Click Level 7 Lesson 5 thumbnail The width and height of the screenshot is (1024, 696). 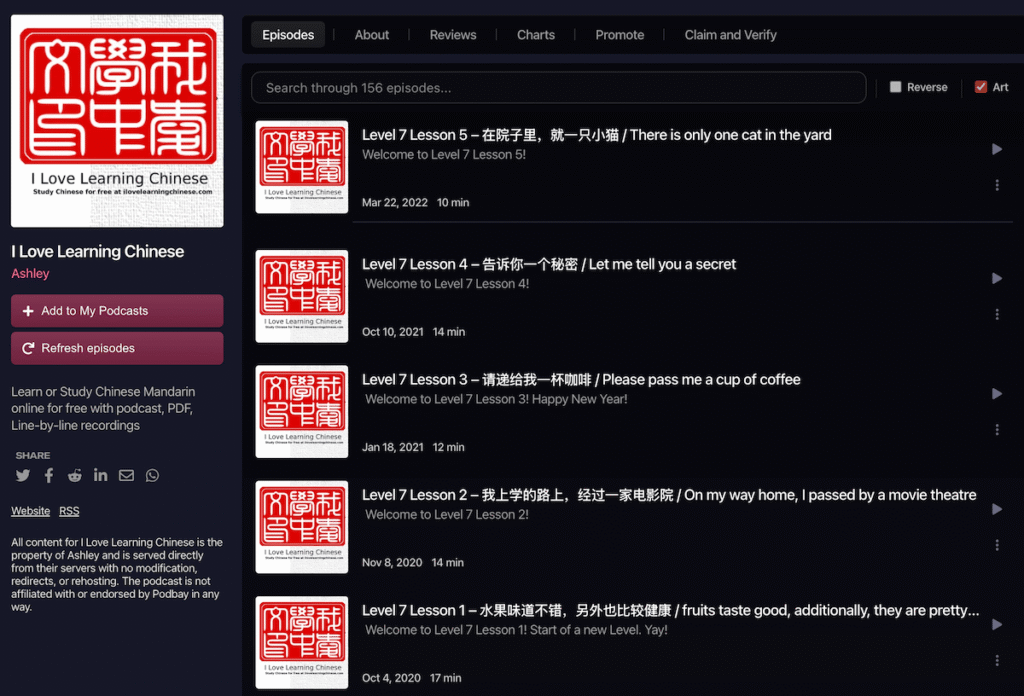[302, 166]
